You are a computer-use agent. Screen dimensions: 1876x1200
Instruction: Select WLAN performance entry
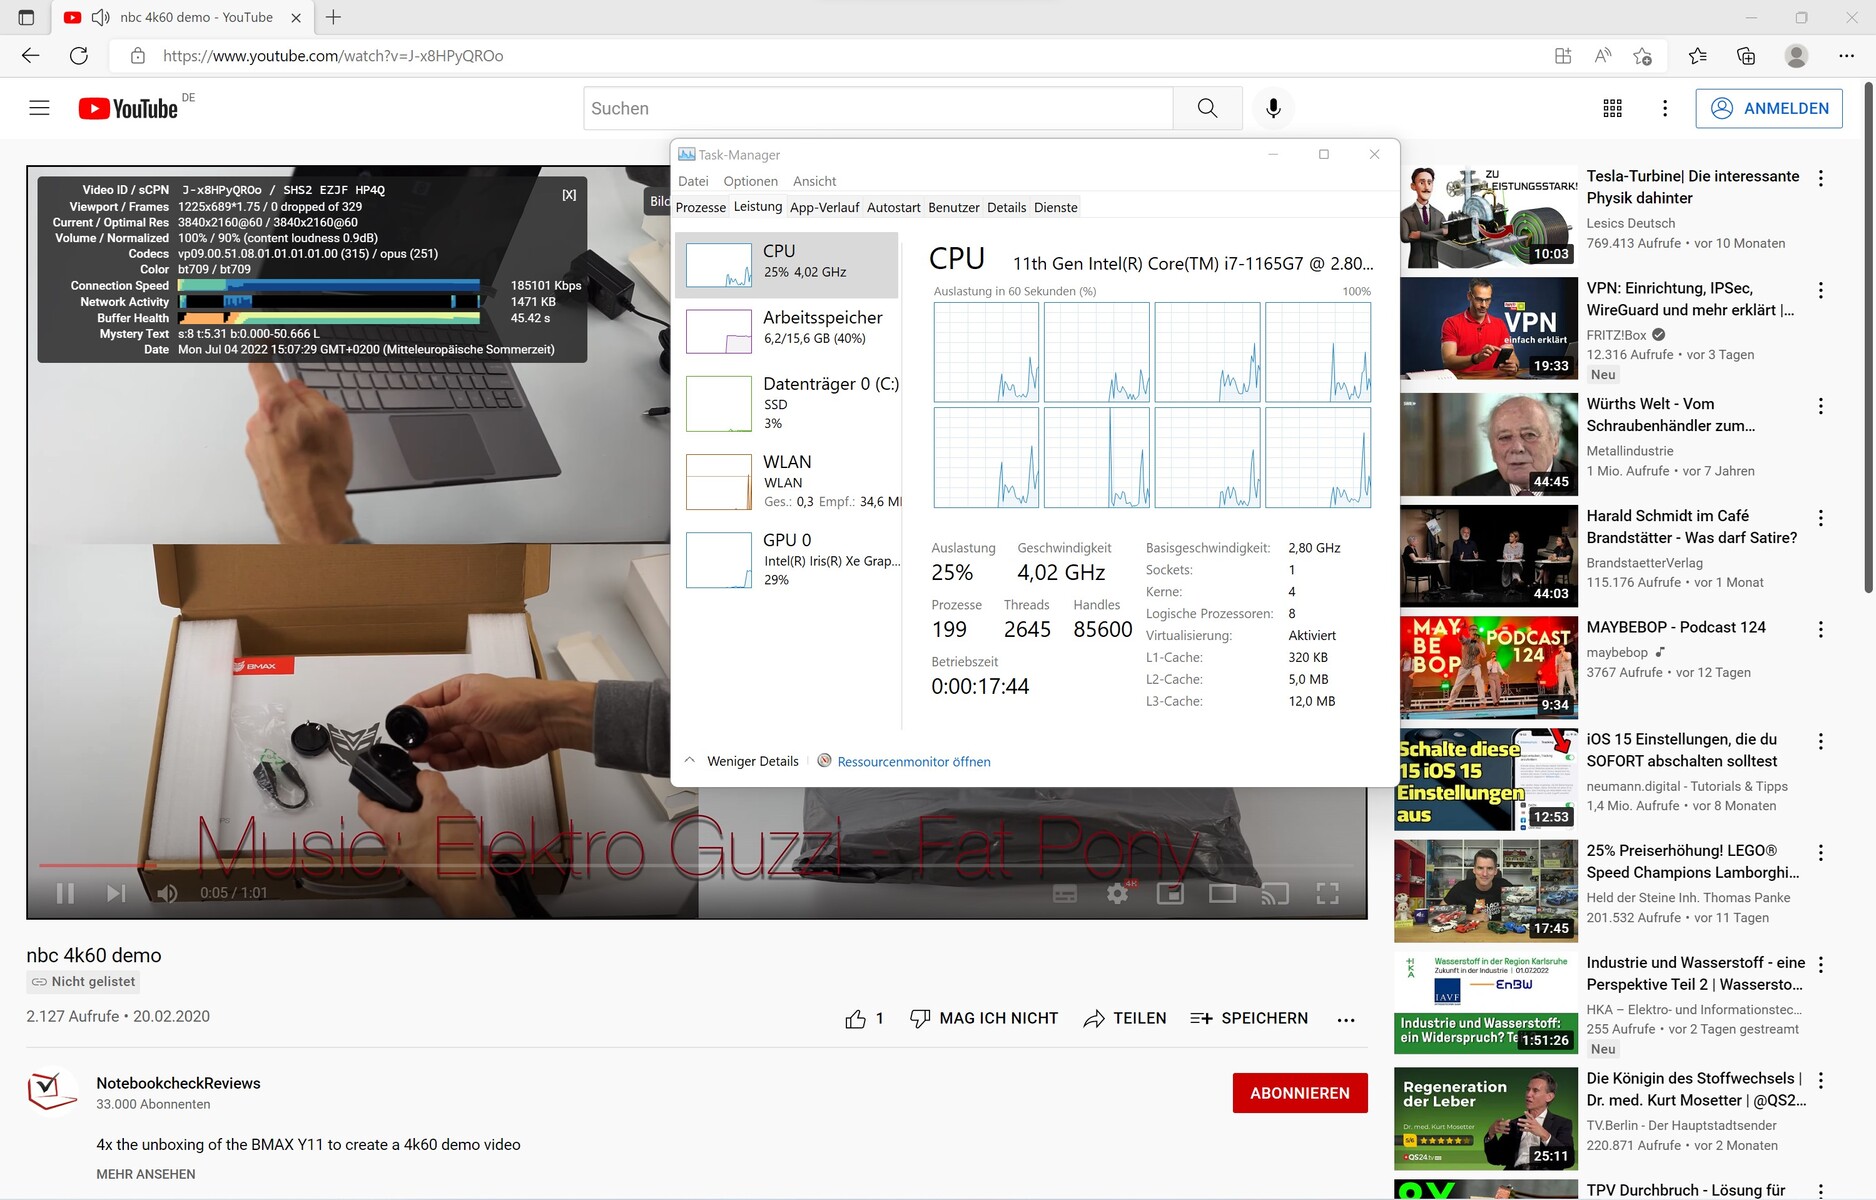[x=787, y=481]
